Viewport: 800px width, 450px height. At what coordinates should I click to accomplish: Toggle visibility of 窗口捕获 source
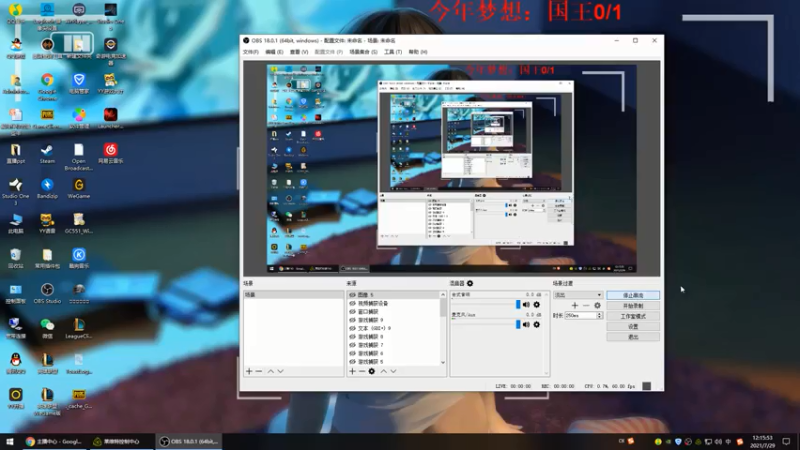click(x=352, y=312)
